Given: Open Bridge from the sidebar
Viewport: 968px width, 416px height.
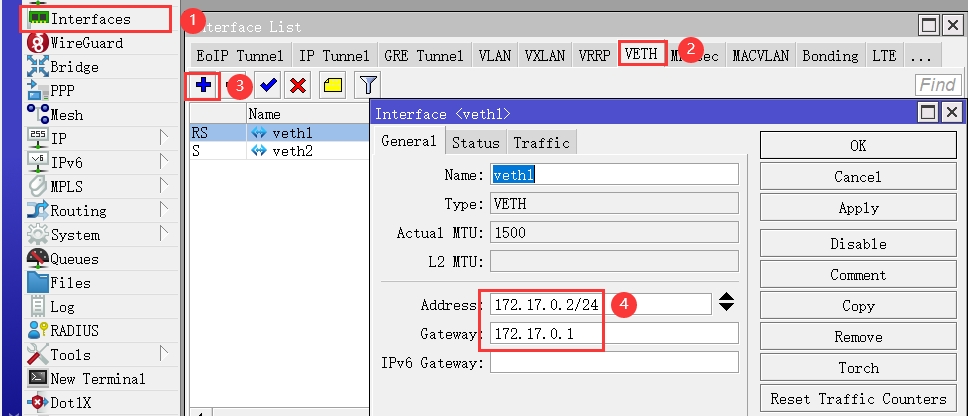Looking at the screenshot, I should 74,67.
